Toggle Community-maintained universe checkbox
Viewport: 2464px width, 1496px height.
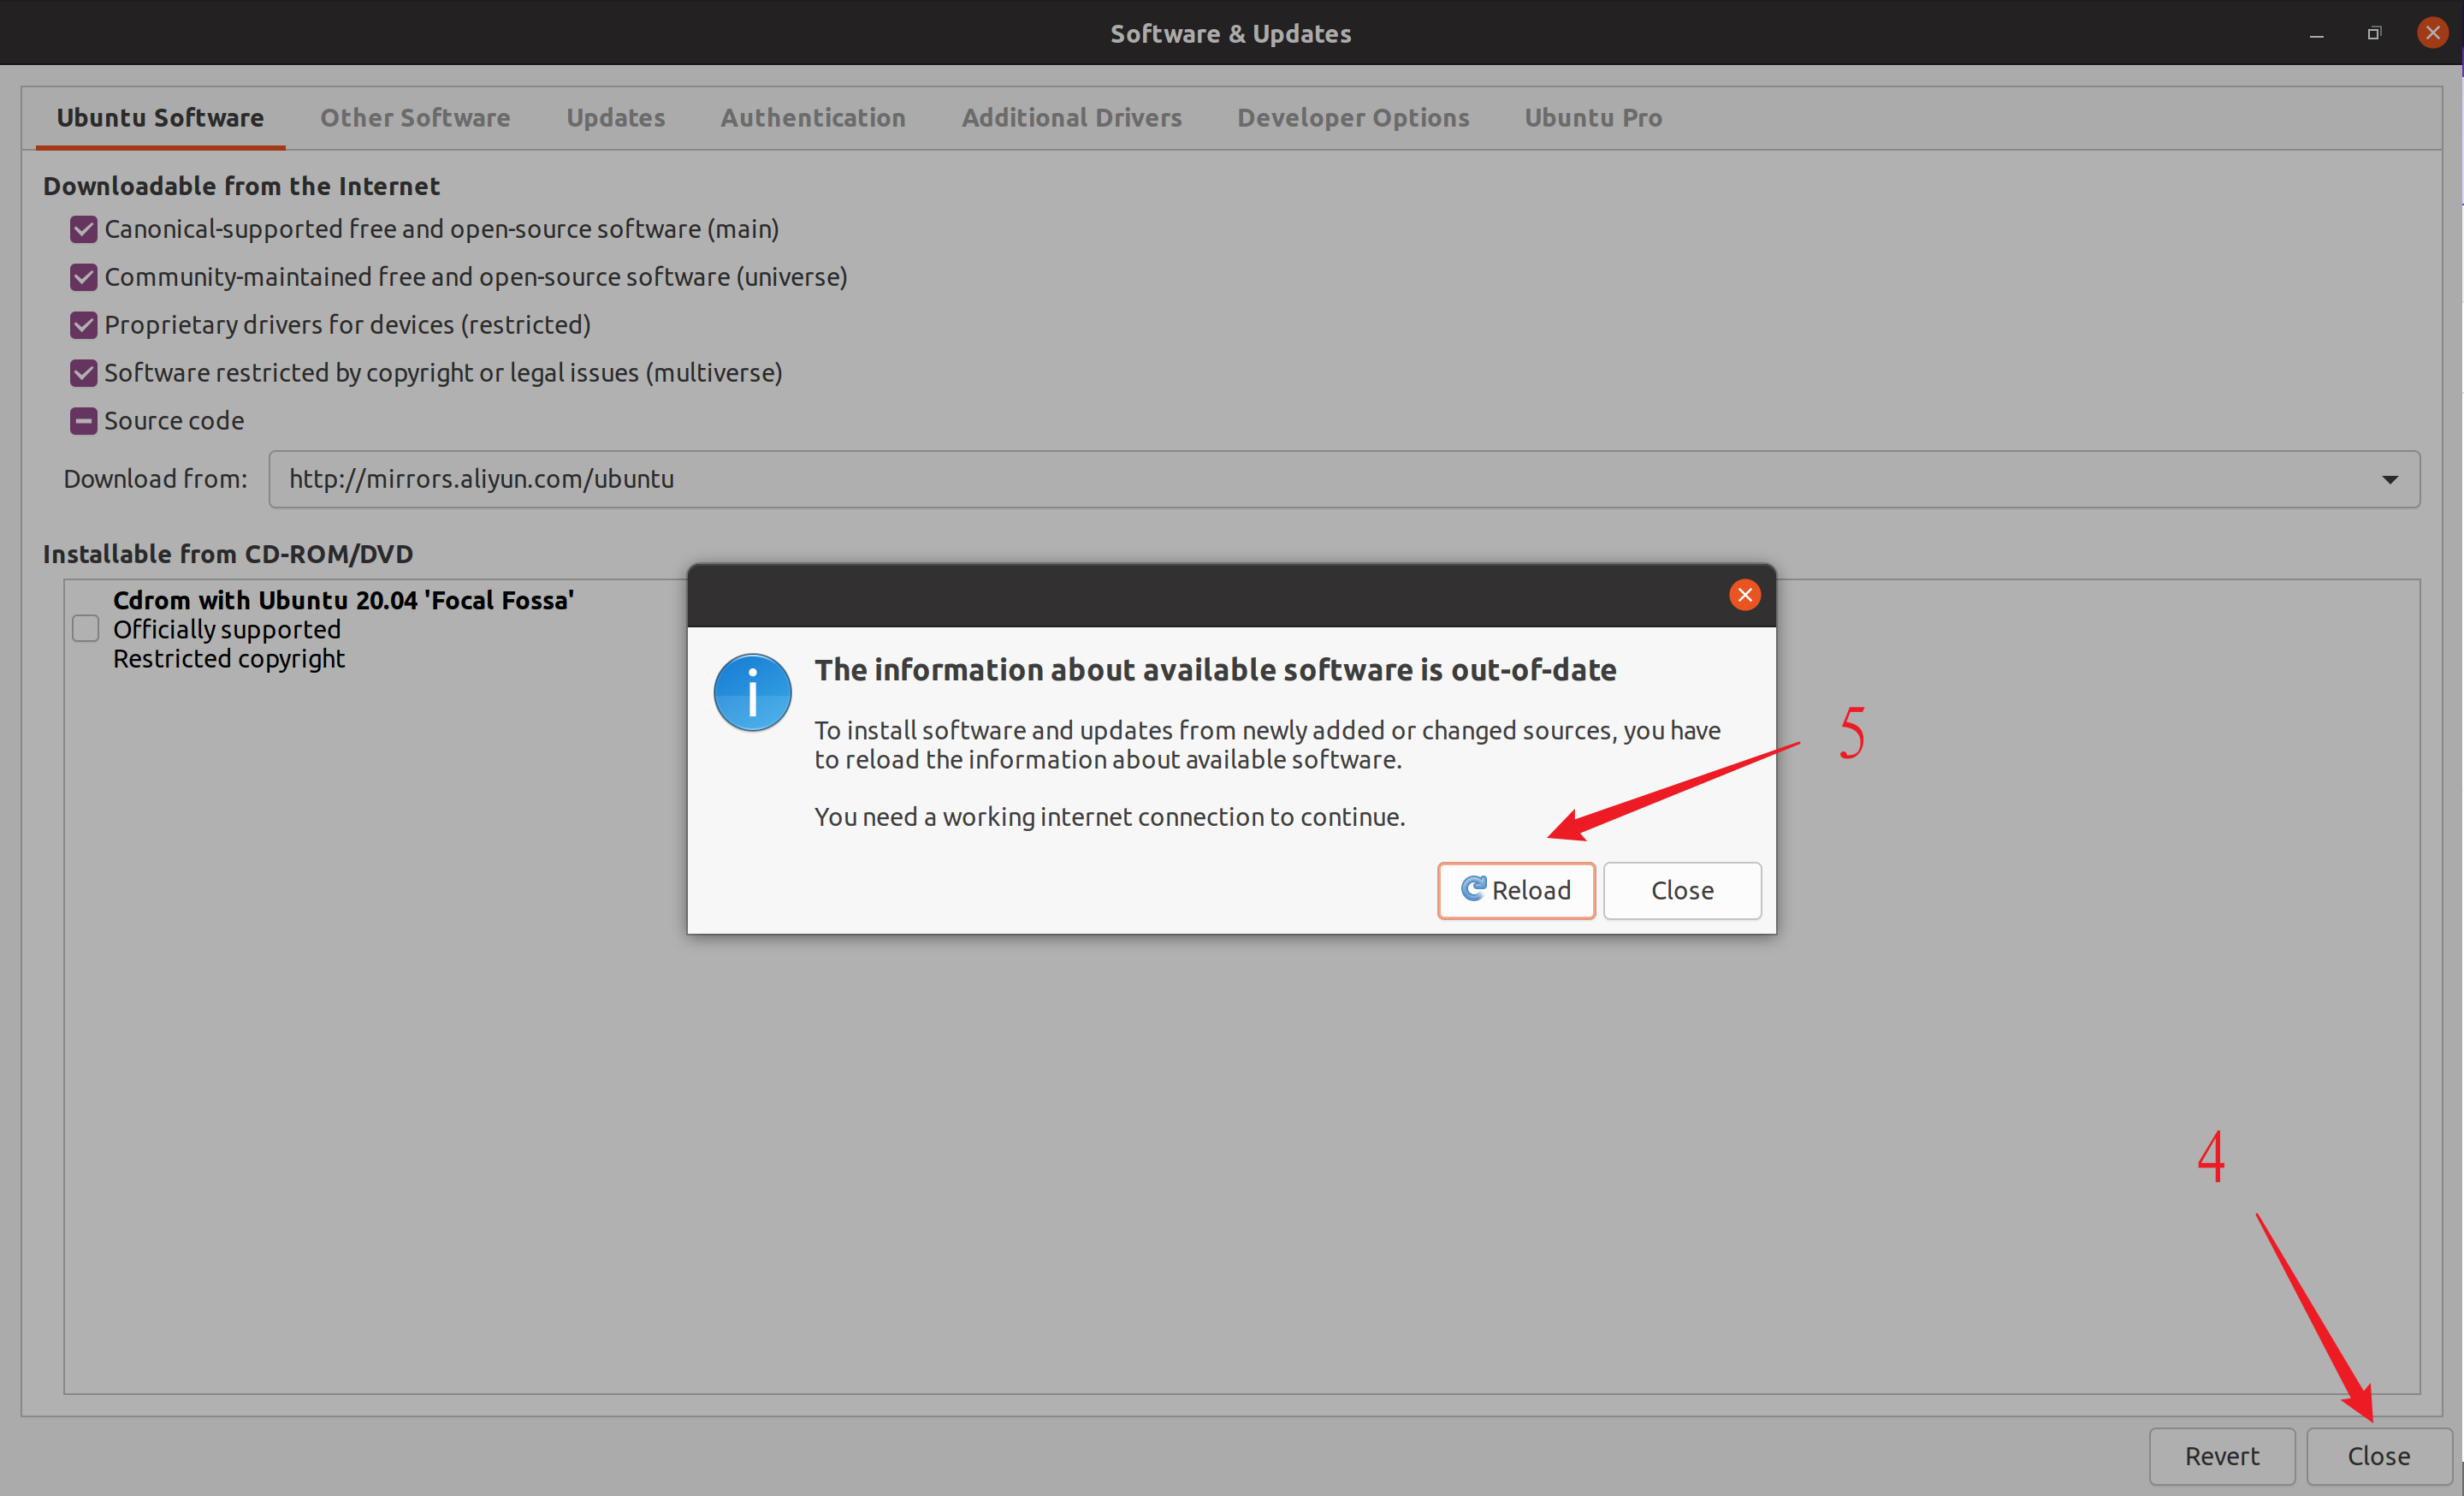point(83,276)
